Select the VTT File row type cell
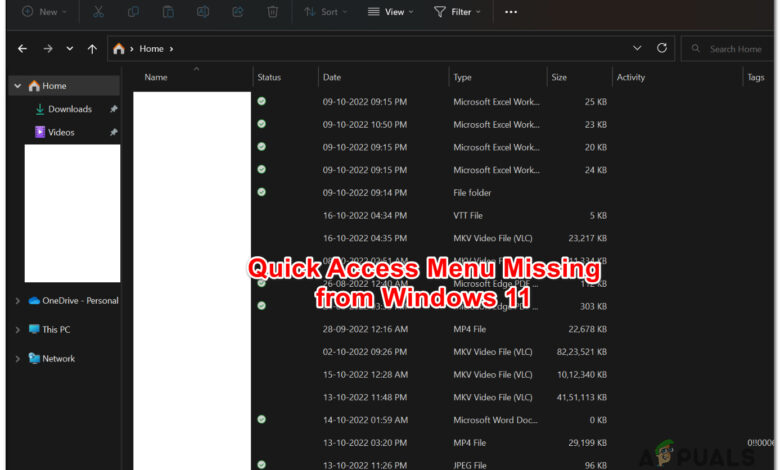Image resolution: width=780 pixels, height=470 pixels. click(x=468, y=215)
